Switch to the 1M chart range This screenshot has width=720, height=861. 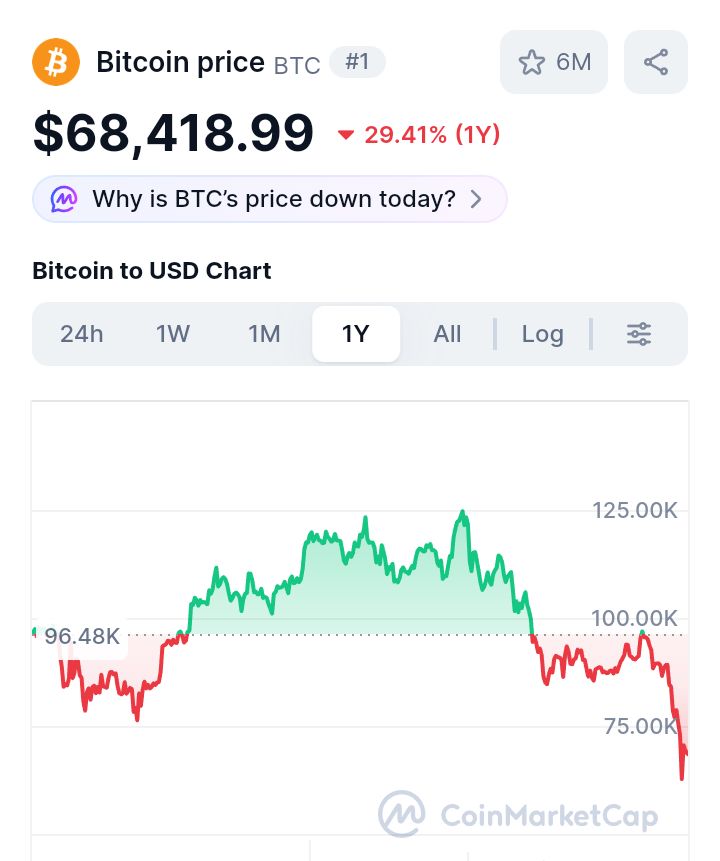[x=264, y=334]
